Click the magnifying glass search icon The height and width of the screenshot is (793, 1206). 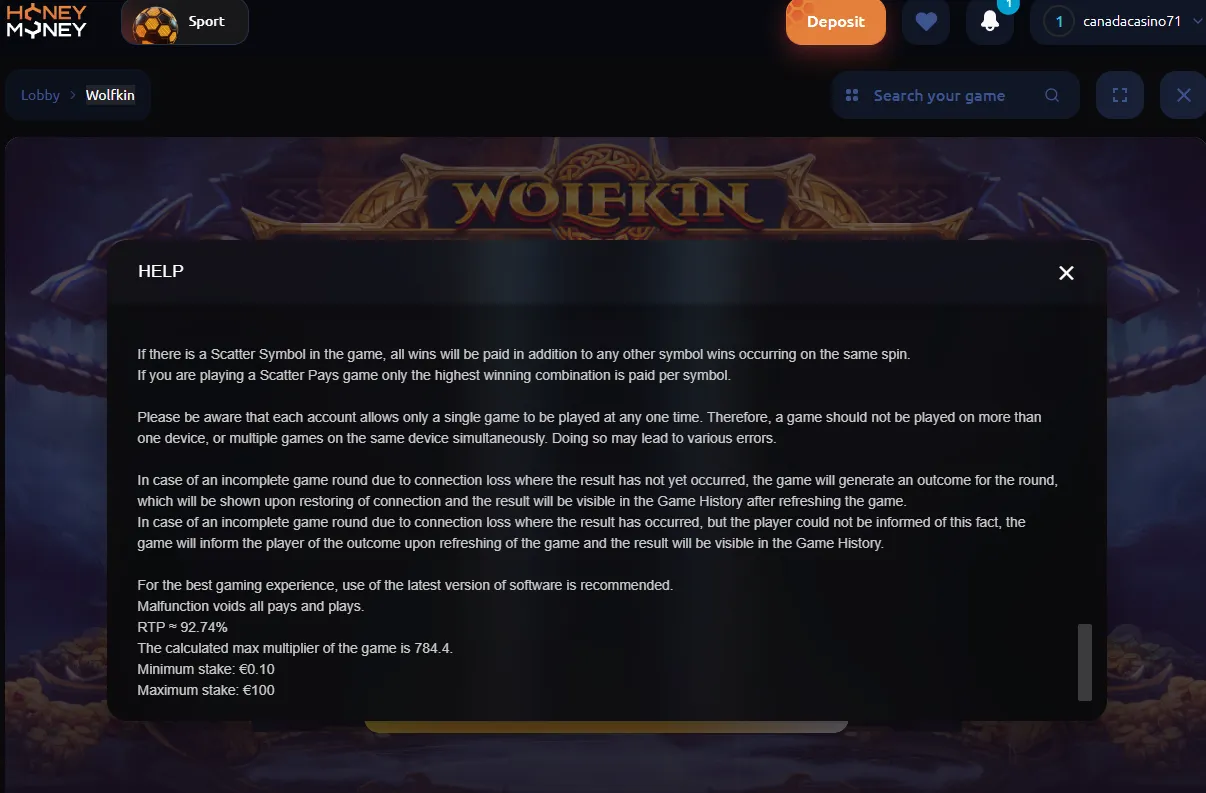pos(1052,95)
